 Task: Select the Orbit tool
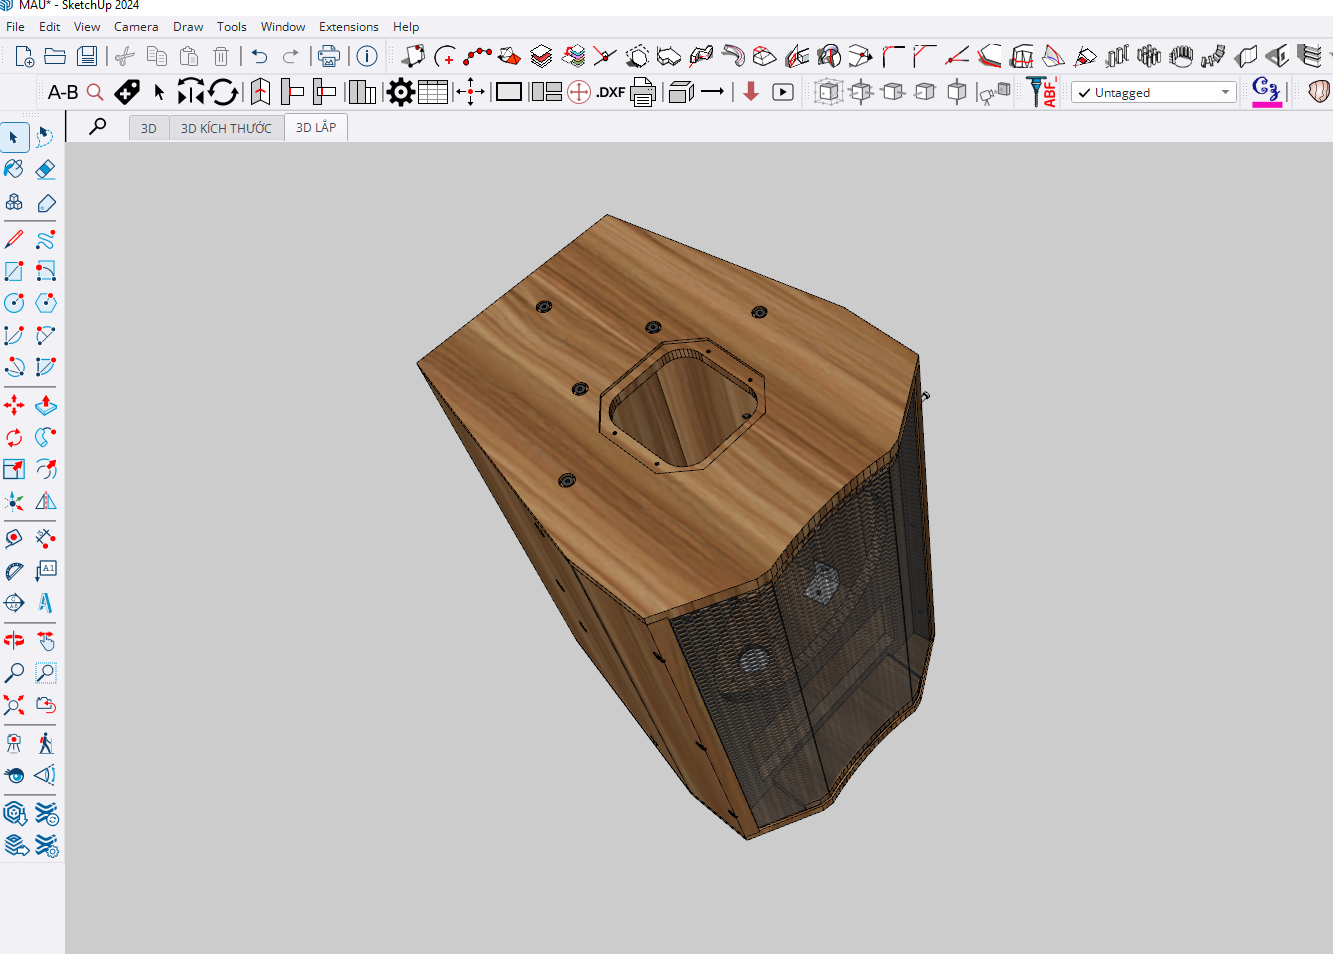pos(14,640)
